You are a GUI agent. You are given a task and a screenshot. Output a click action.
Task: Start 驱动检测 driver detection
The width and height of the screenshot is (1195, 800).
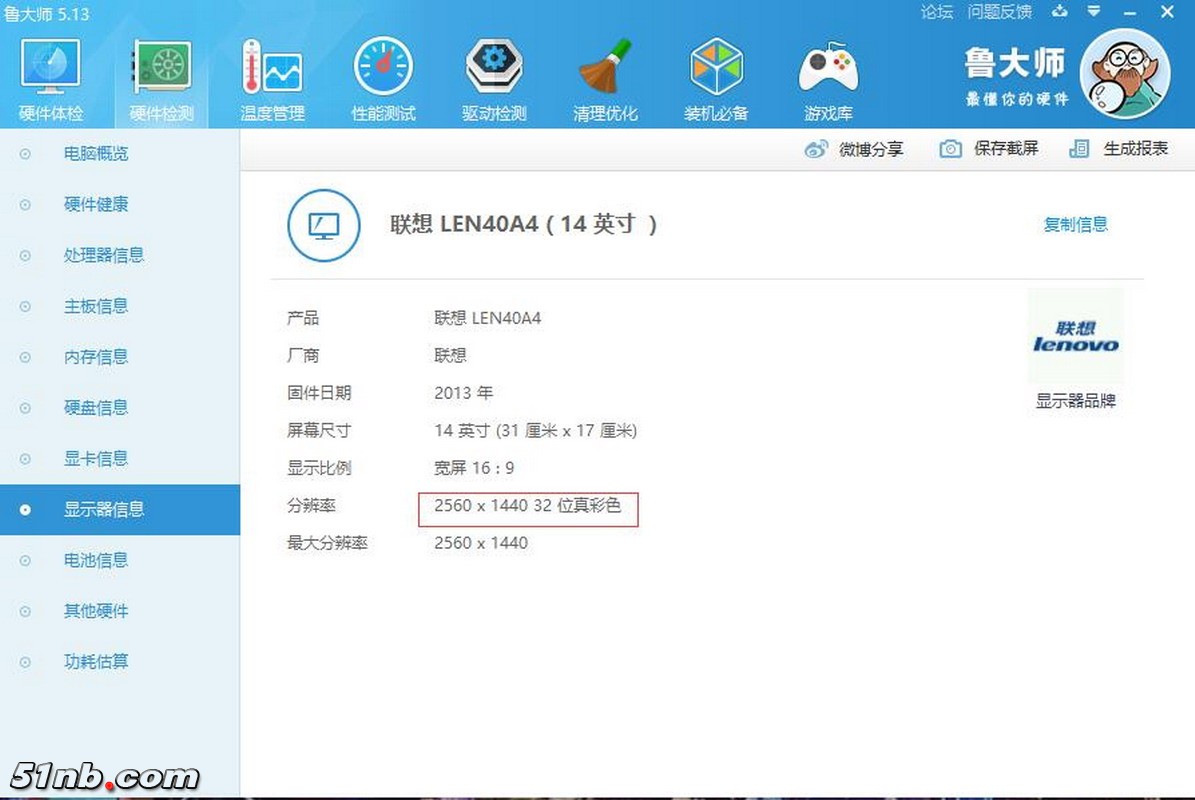tap(494, 75)
